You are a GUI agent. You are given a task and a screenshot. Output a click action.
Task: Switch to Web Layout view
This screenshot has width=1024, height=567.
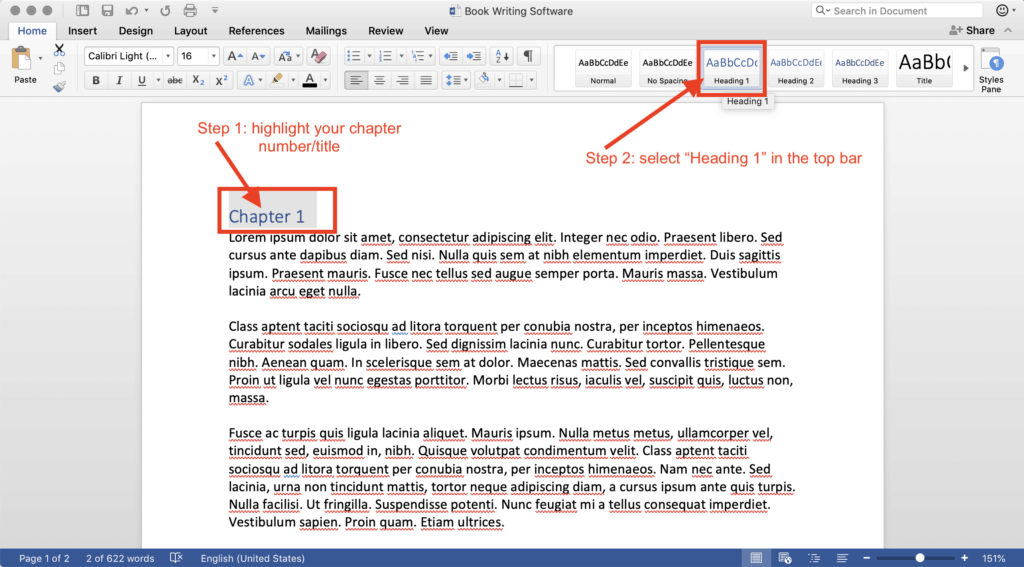[785, 558]
